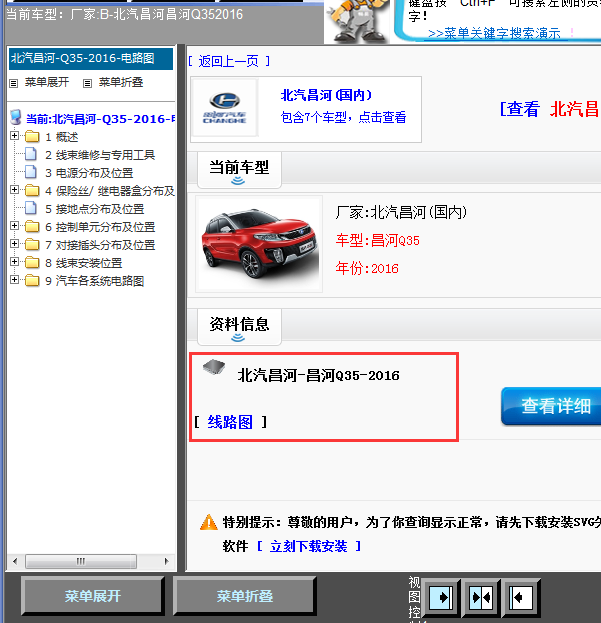
Task: Click the tree panel horizontal scrollbar thumb
Action: pos(81,561)
